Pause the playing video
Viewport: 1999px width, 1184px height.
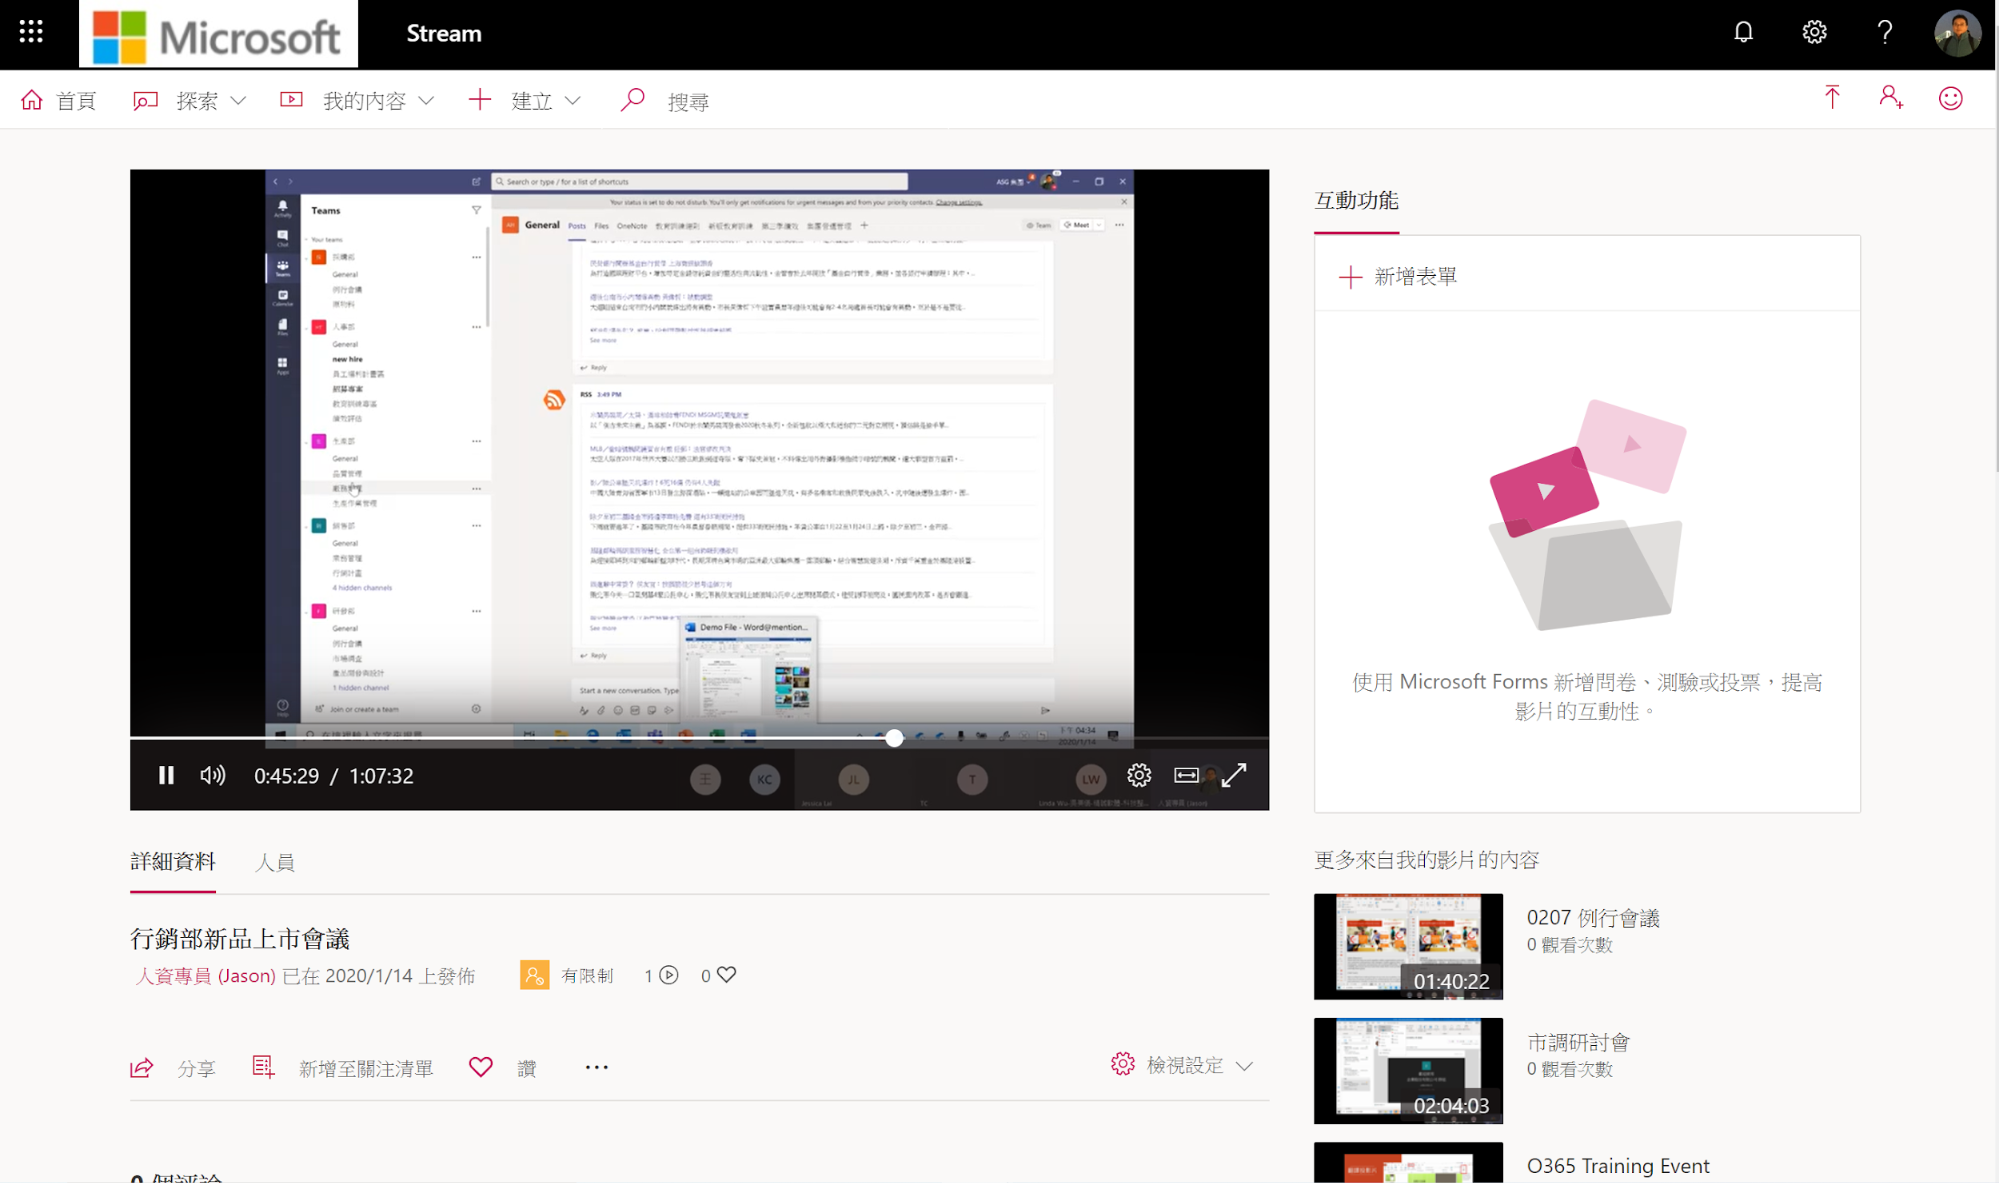[166, 775]
